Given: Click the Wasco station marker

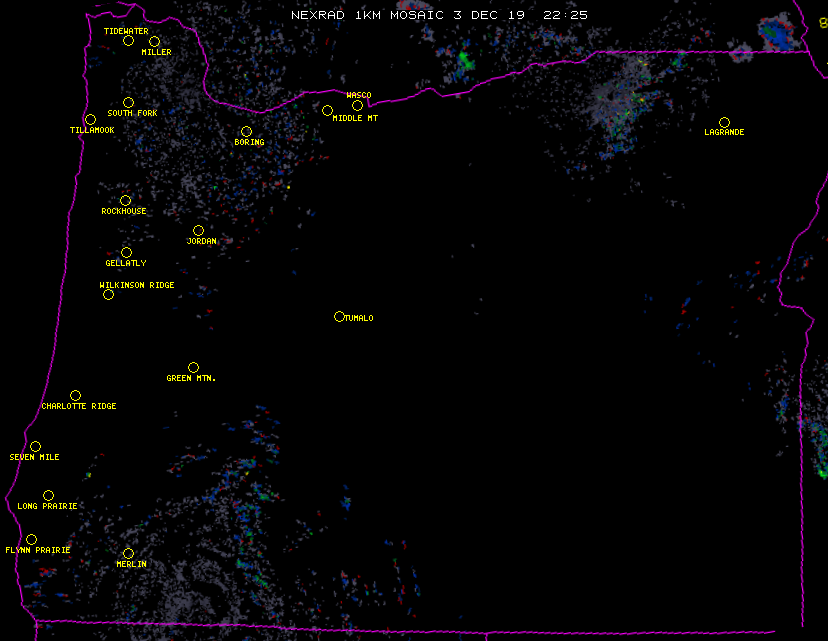Looking at the screenshot, I should point(357,106).
